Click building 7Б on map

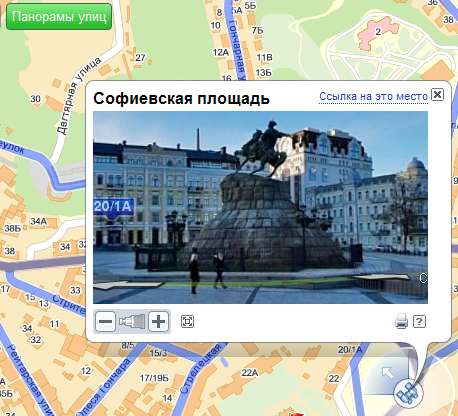(x=257, y=30)
